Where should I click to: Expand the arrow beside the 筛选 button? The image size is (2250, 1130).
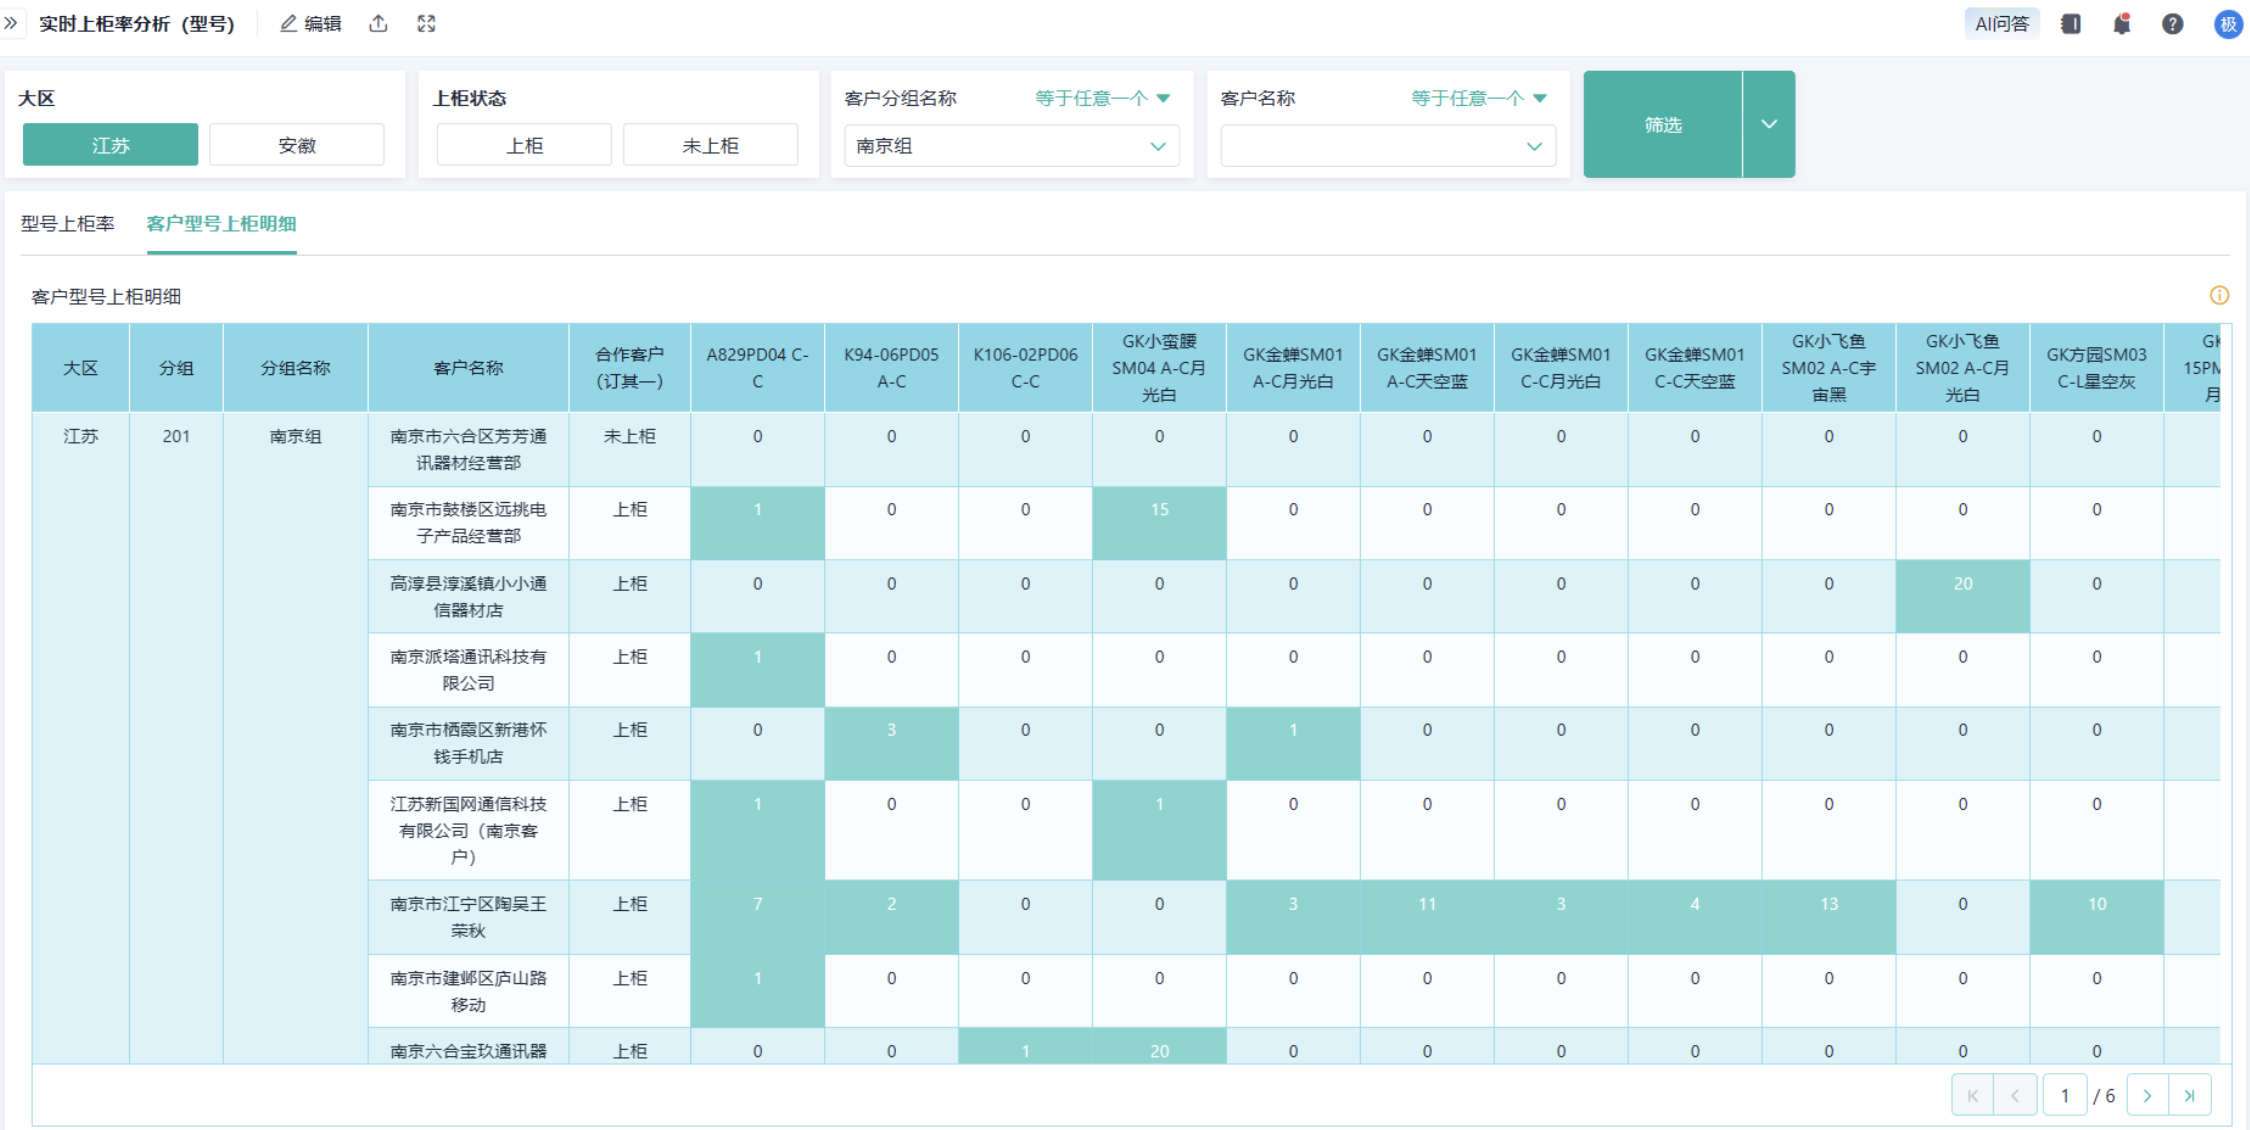[1768, 124]
